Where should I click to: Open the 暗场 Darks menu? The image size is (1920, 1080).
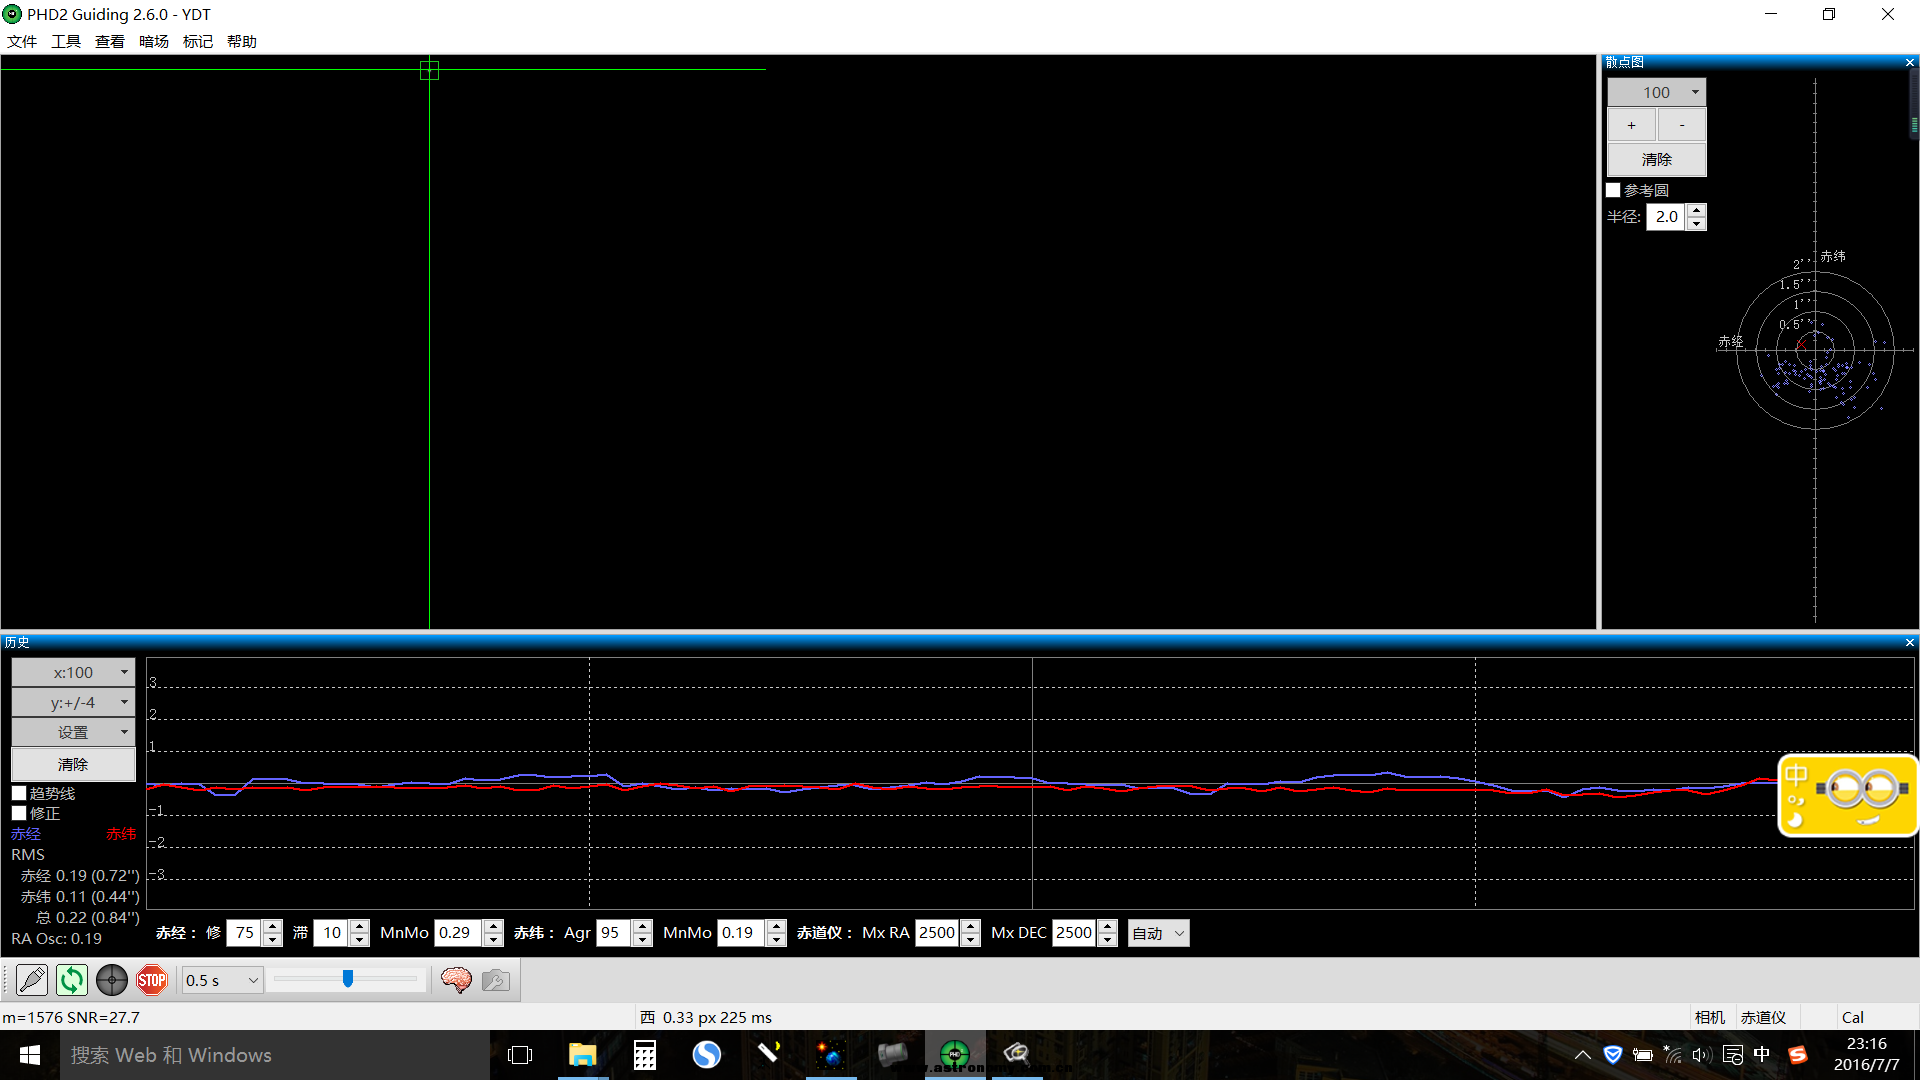(154, 41)
